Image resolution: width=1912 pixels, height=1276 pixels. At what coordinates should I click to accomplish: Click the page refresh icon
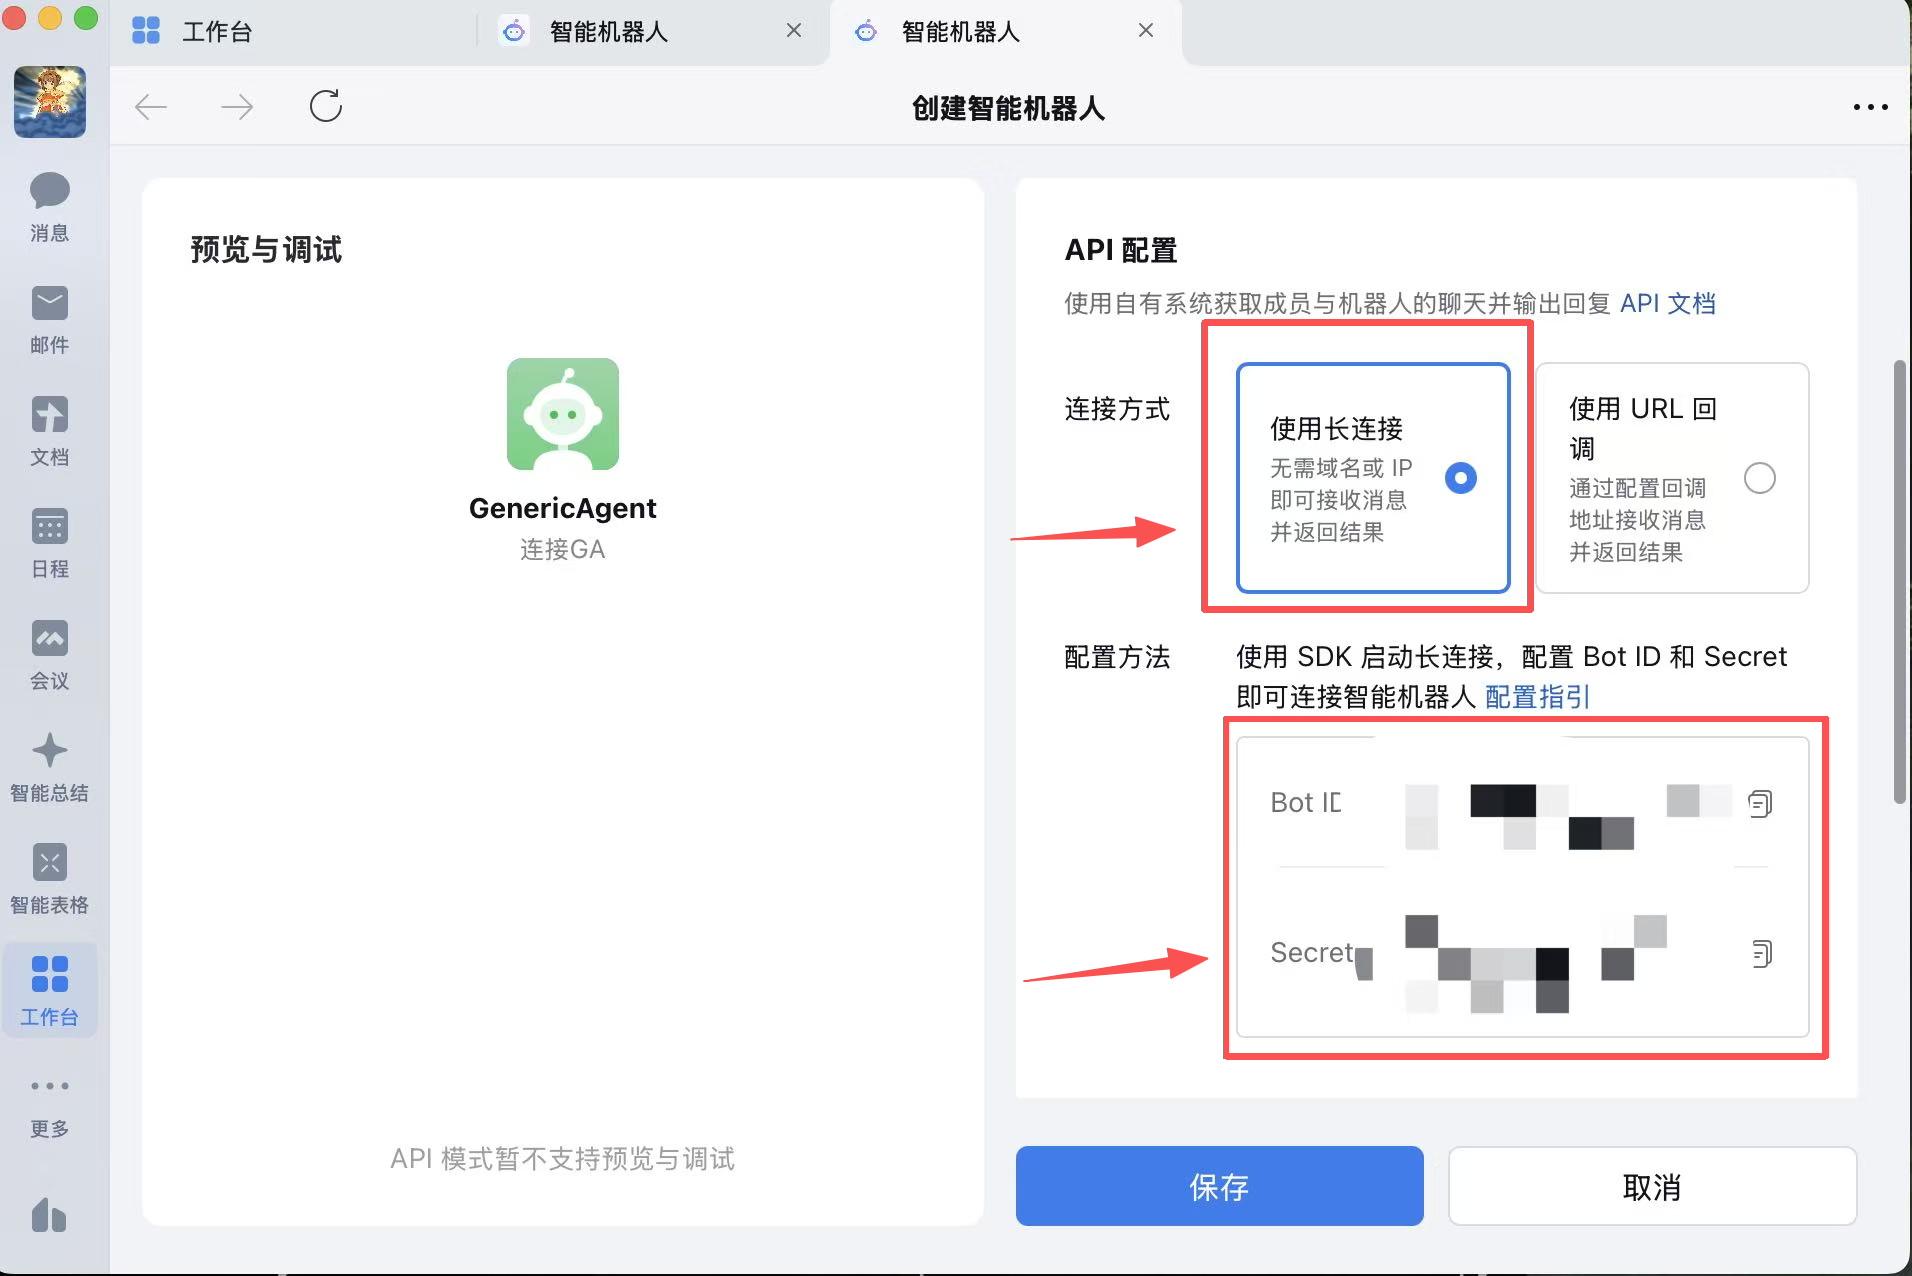tap(326, 106)
